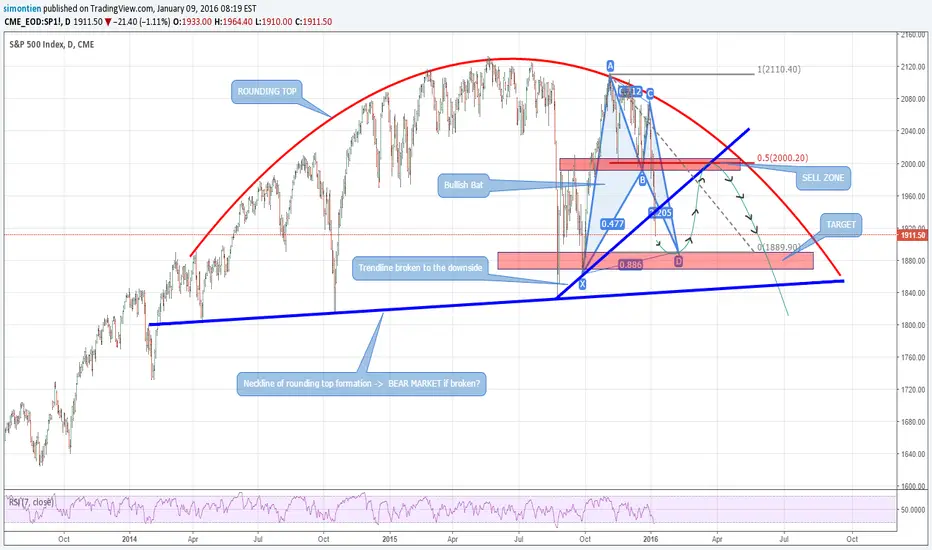
Task: Click the C:1911.50 close value in header
Action: [x=313, y=21]
